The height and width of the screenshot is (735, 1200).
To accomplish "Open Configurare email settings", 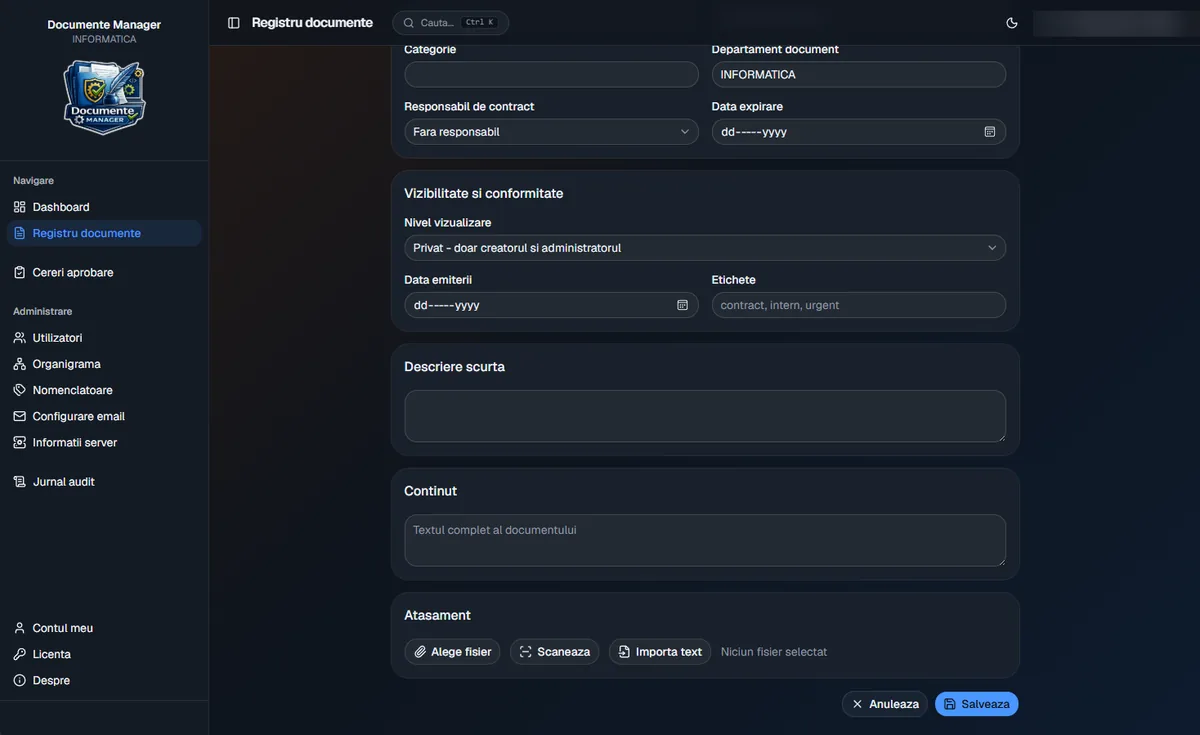I will (104, 416).
